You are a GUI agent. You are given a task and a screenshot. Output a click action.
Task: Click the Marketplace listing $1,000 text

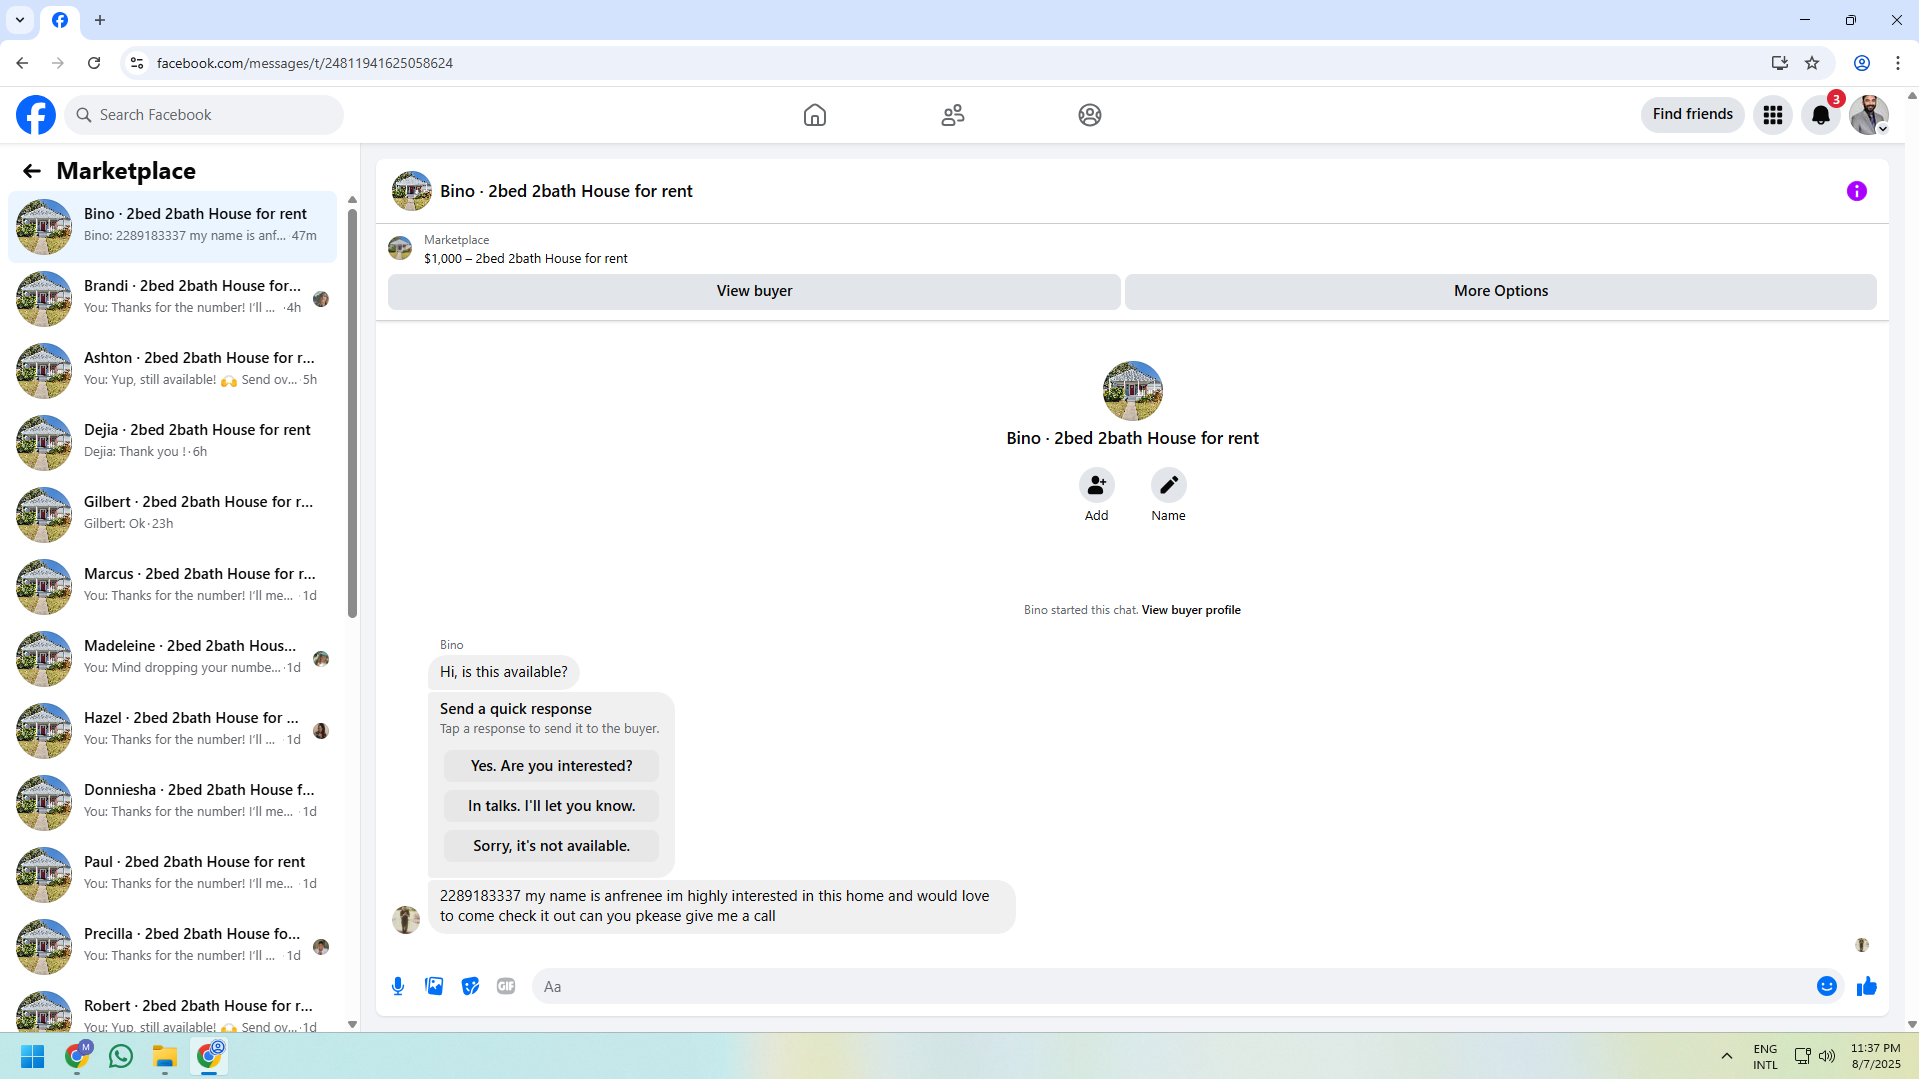pyautogui.click(x=526, y=259)
